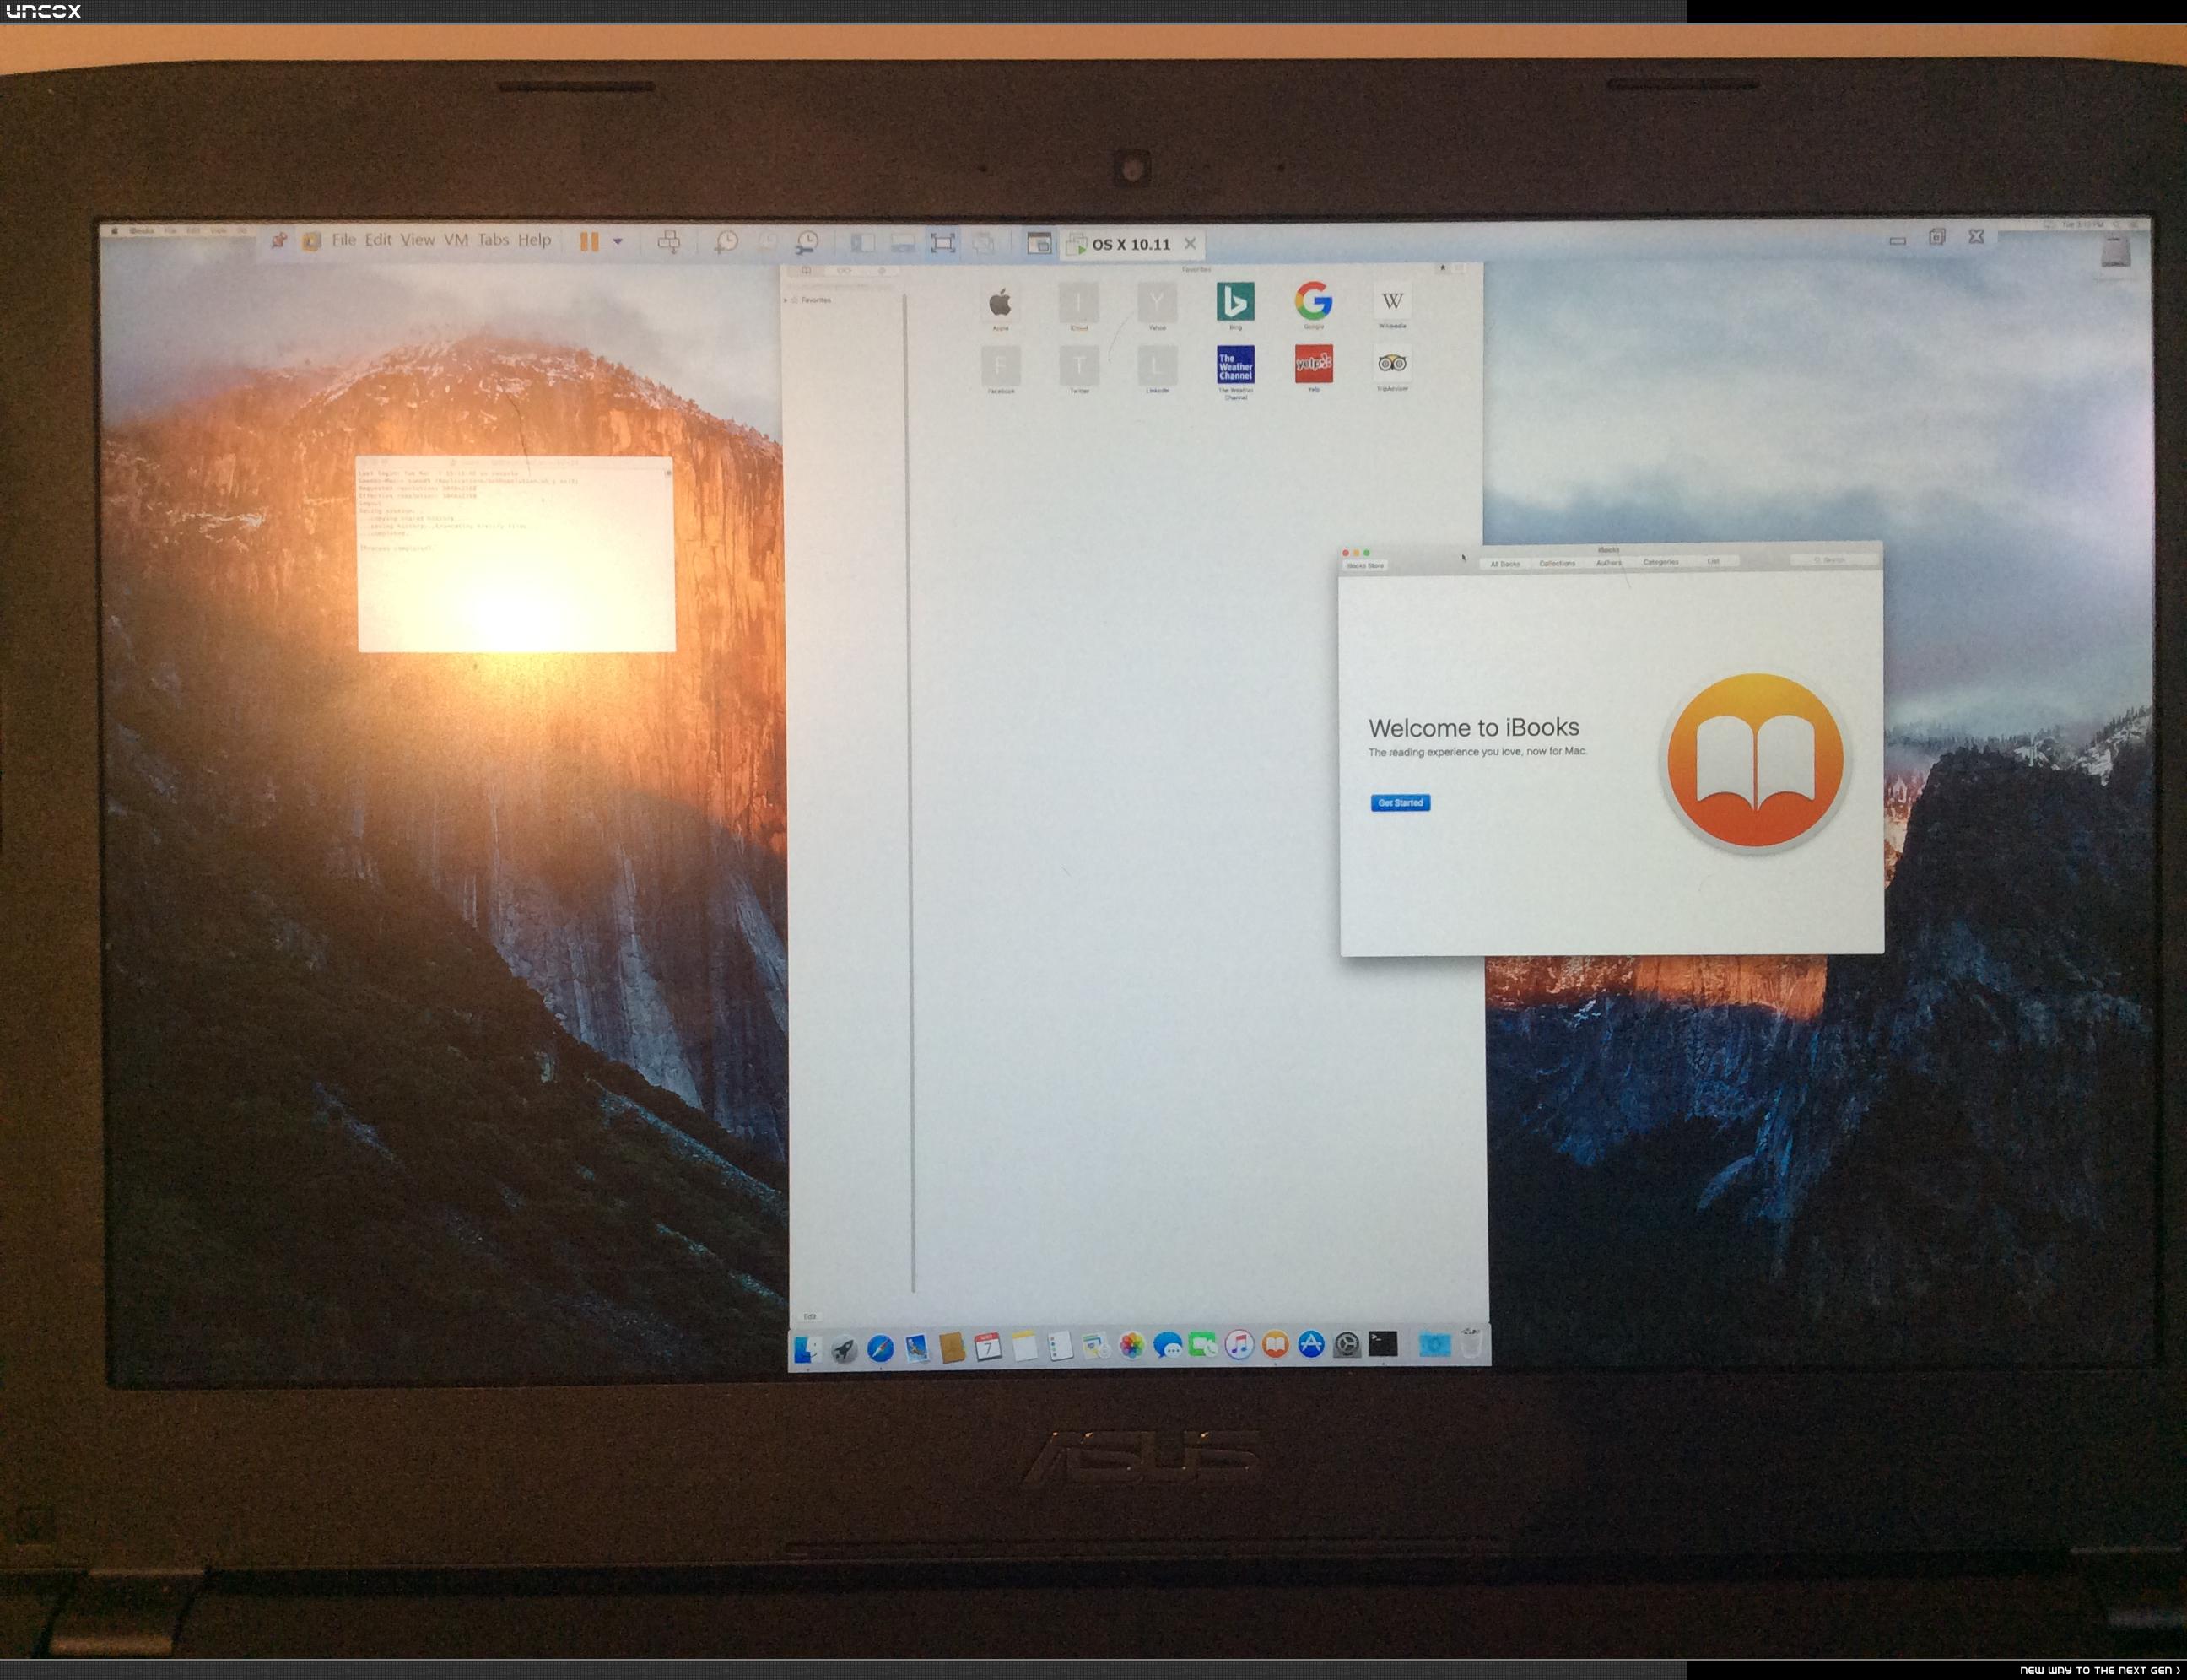Viewport: 2187px width, 1680px height.
Task: Expand Favorites in the Safari sidebar
Action: pos(786,300)
